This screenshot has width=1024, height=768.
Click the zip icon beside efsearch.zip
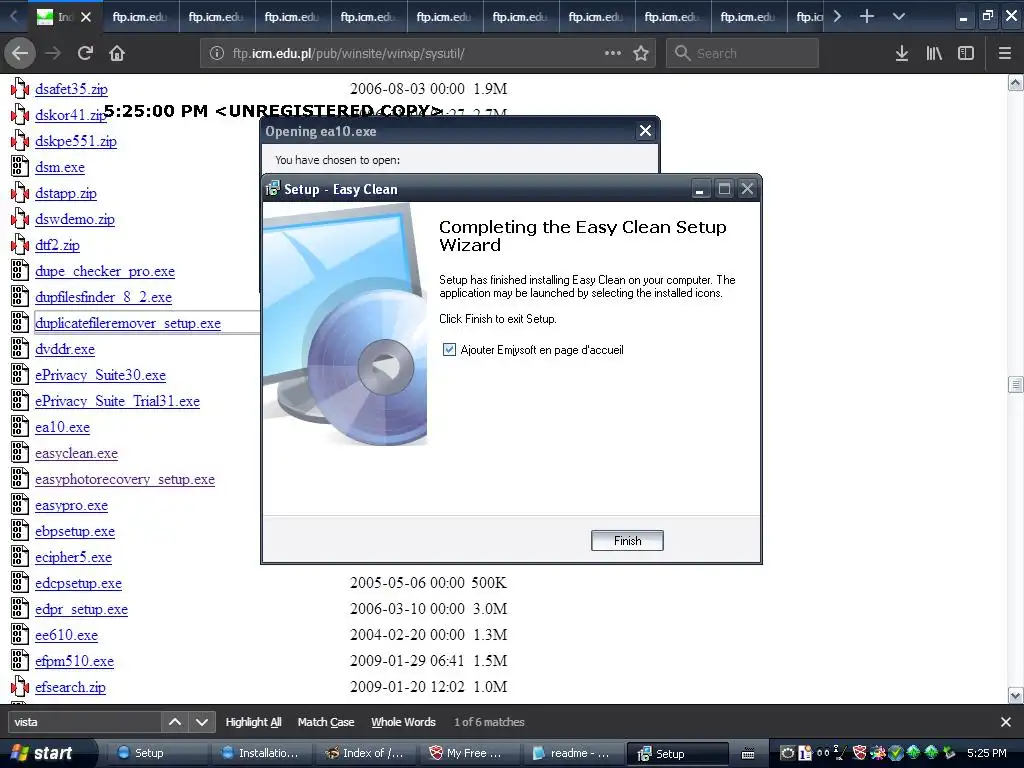click(x=20, y=686)
